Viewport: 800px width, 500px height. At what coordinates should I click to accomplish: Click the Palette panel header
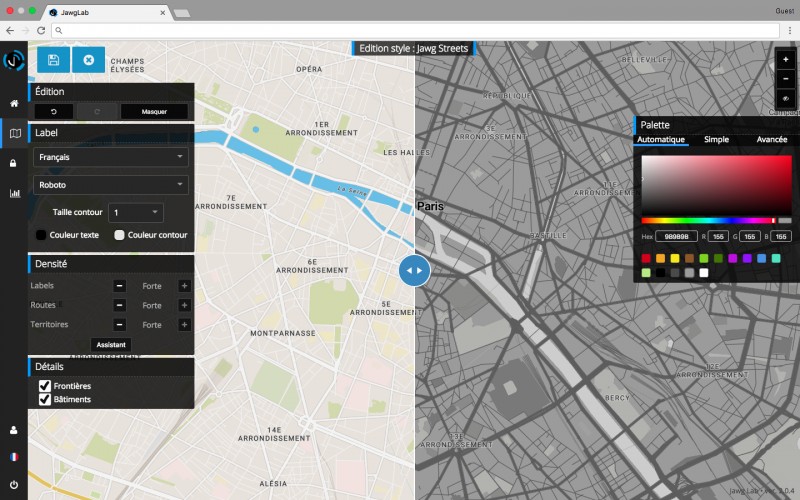click(716, 125)
